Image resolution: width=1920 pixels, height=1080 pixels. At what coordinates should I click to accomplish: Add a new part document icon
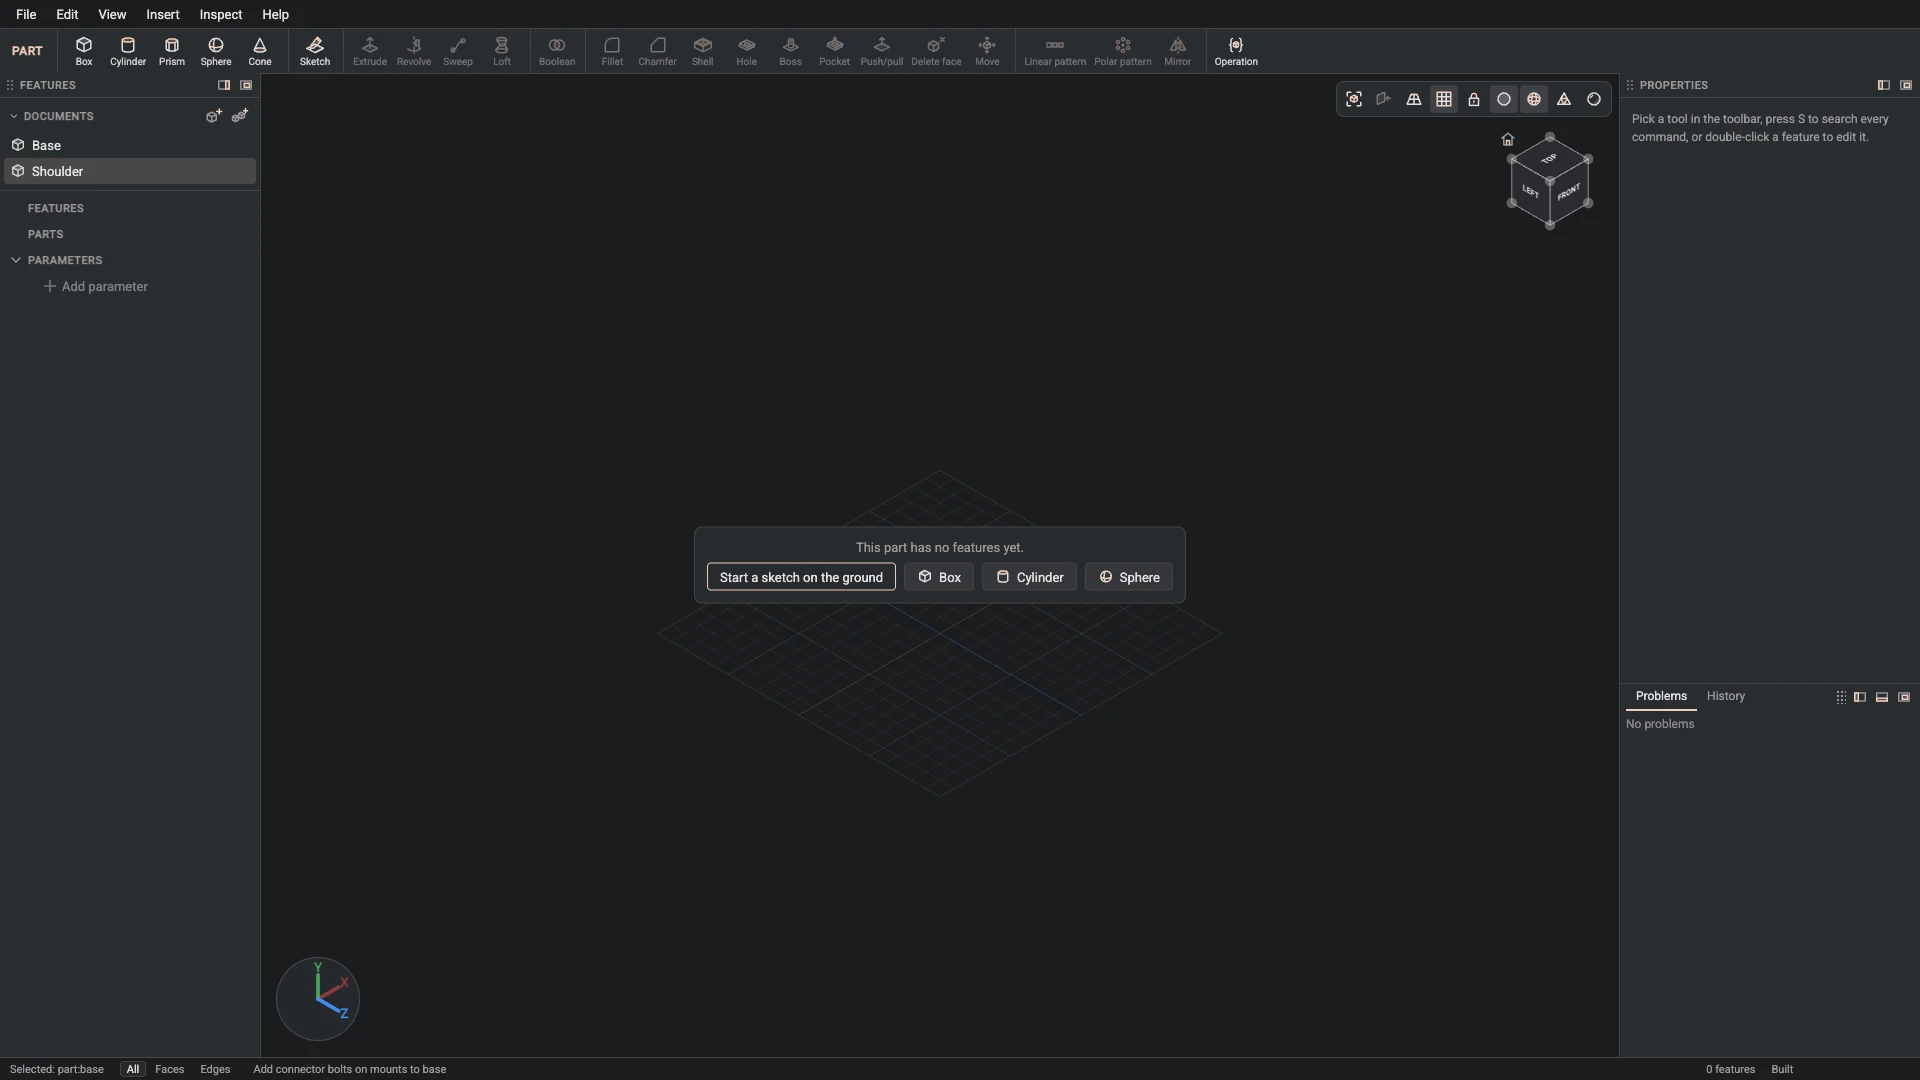(x=213, y=116)
